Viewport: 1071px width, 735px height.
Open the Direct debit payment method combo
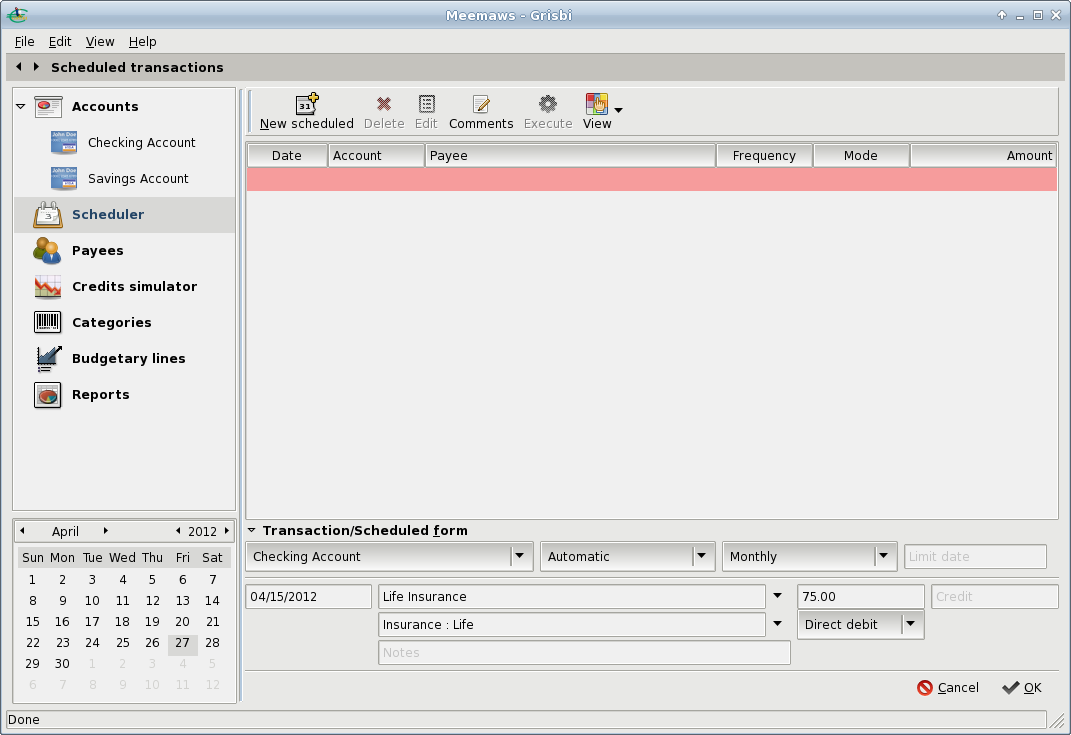(861, 624)
